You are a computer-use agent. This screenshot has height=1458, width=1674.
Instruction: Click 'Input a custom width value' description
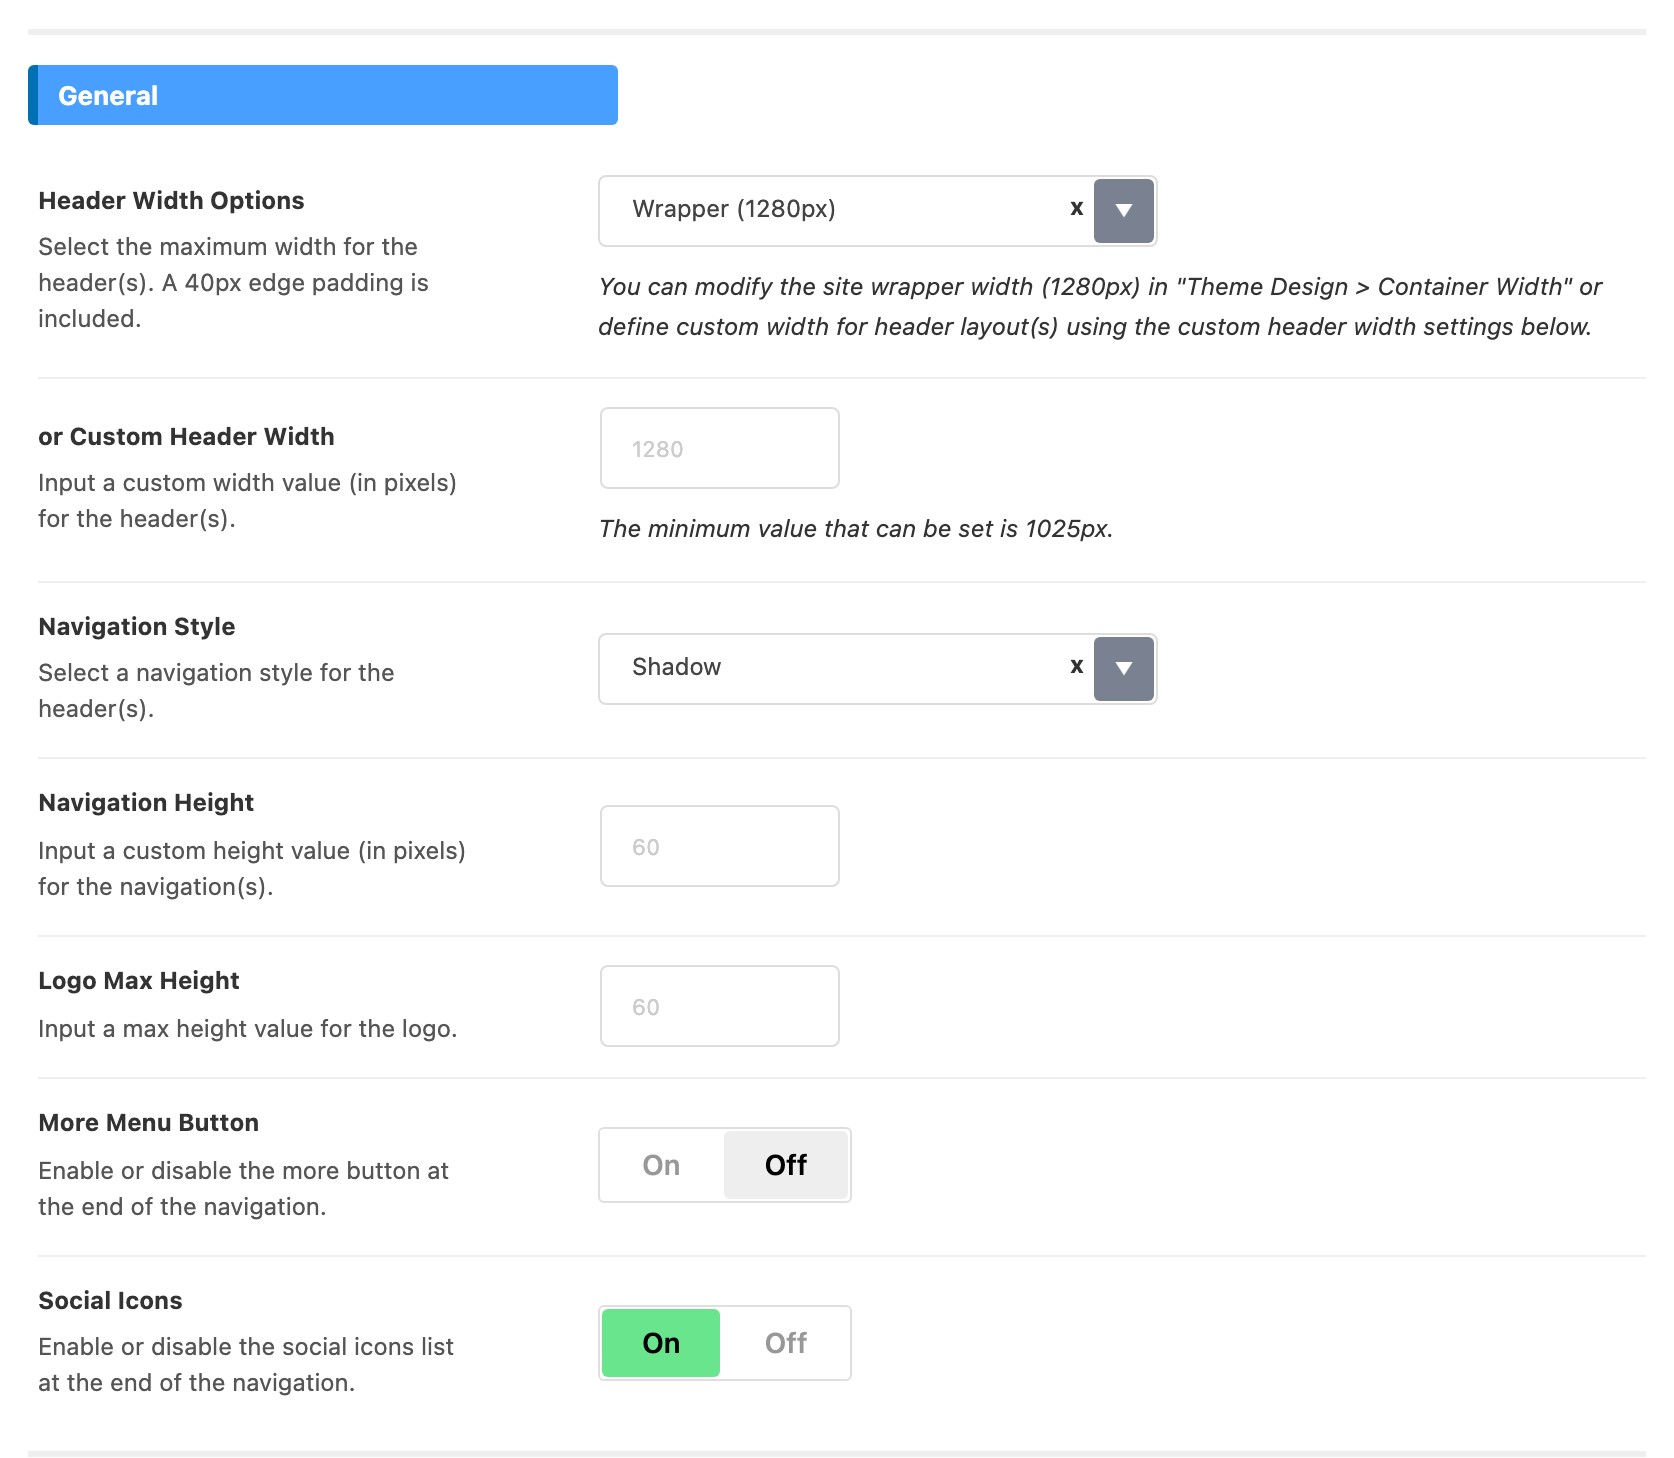pyautogui.click(x=247, y=500)
